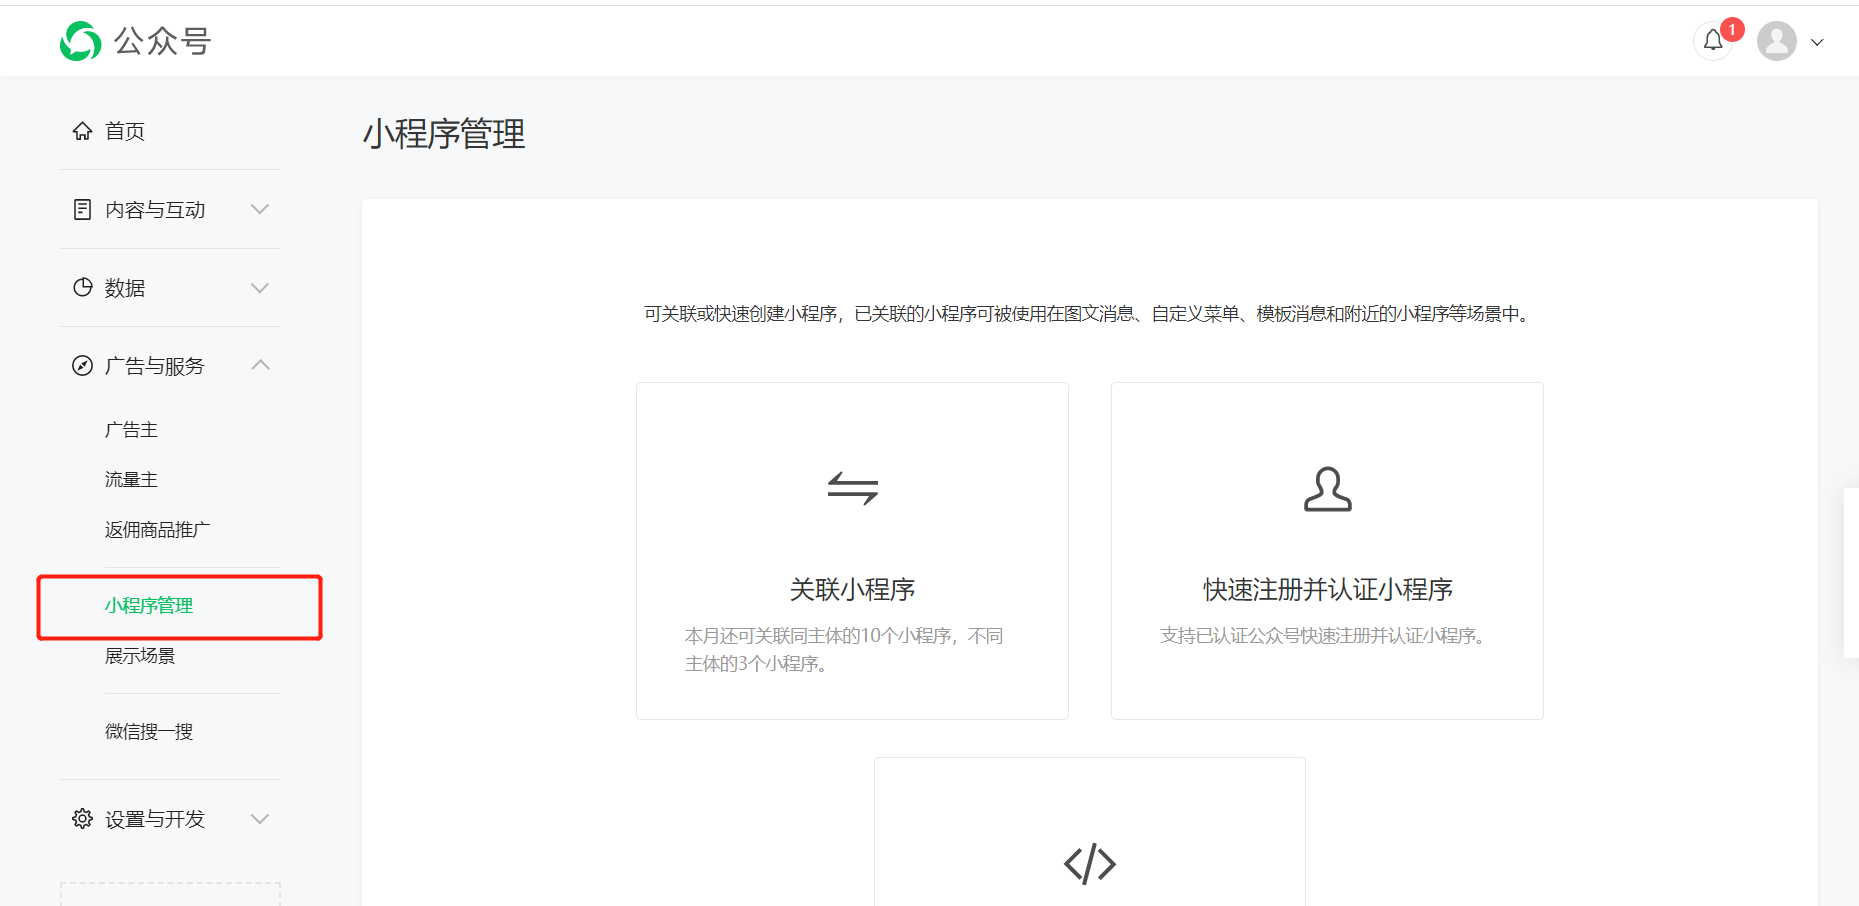Screen dimensions: 1859x906
Task: Select the 快速注册并认证小程序 card title
Action: click(1328, 590)
